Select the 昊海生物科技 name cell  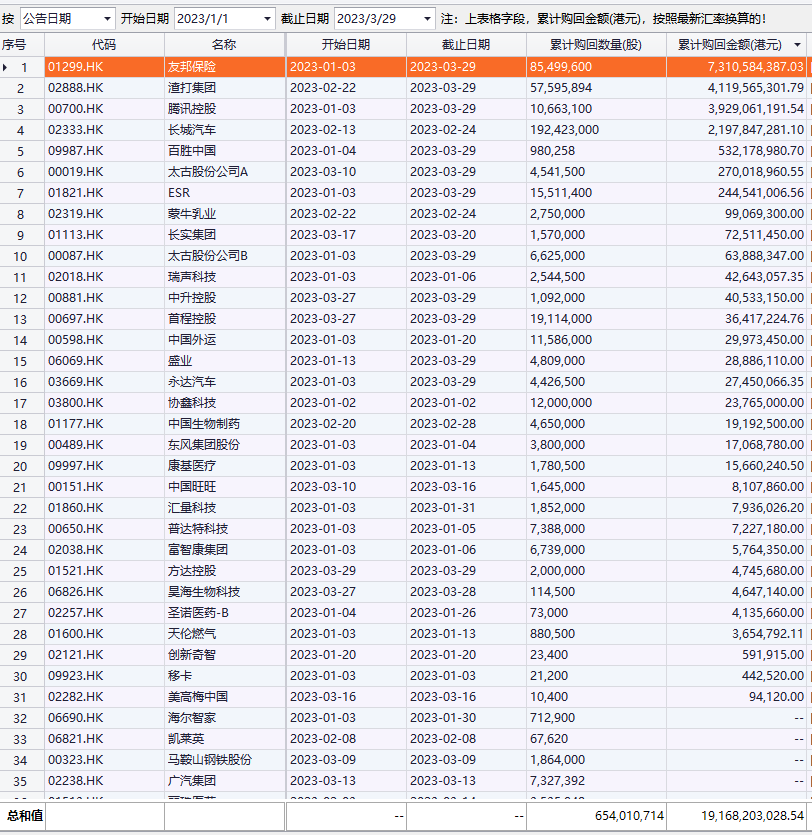point(224,592)
